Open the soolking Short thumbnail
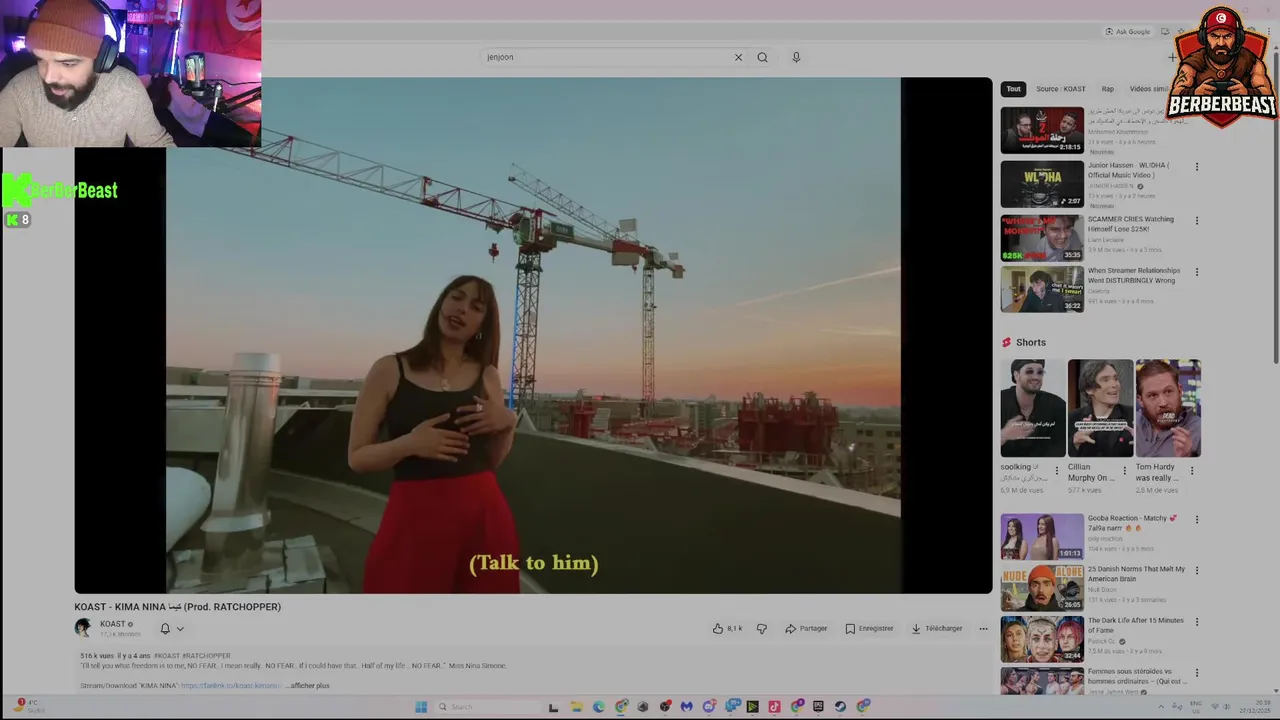 coord(1033,408)
